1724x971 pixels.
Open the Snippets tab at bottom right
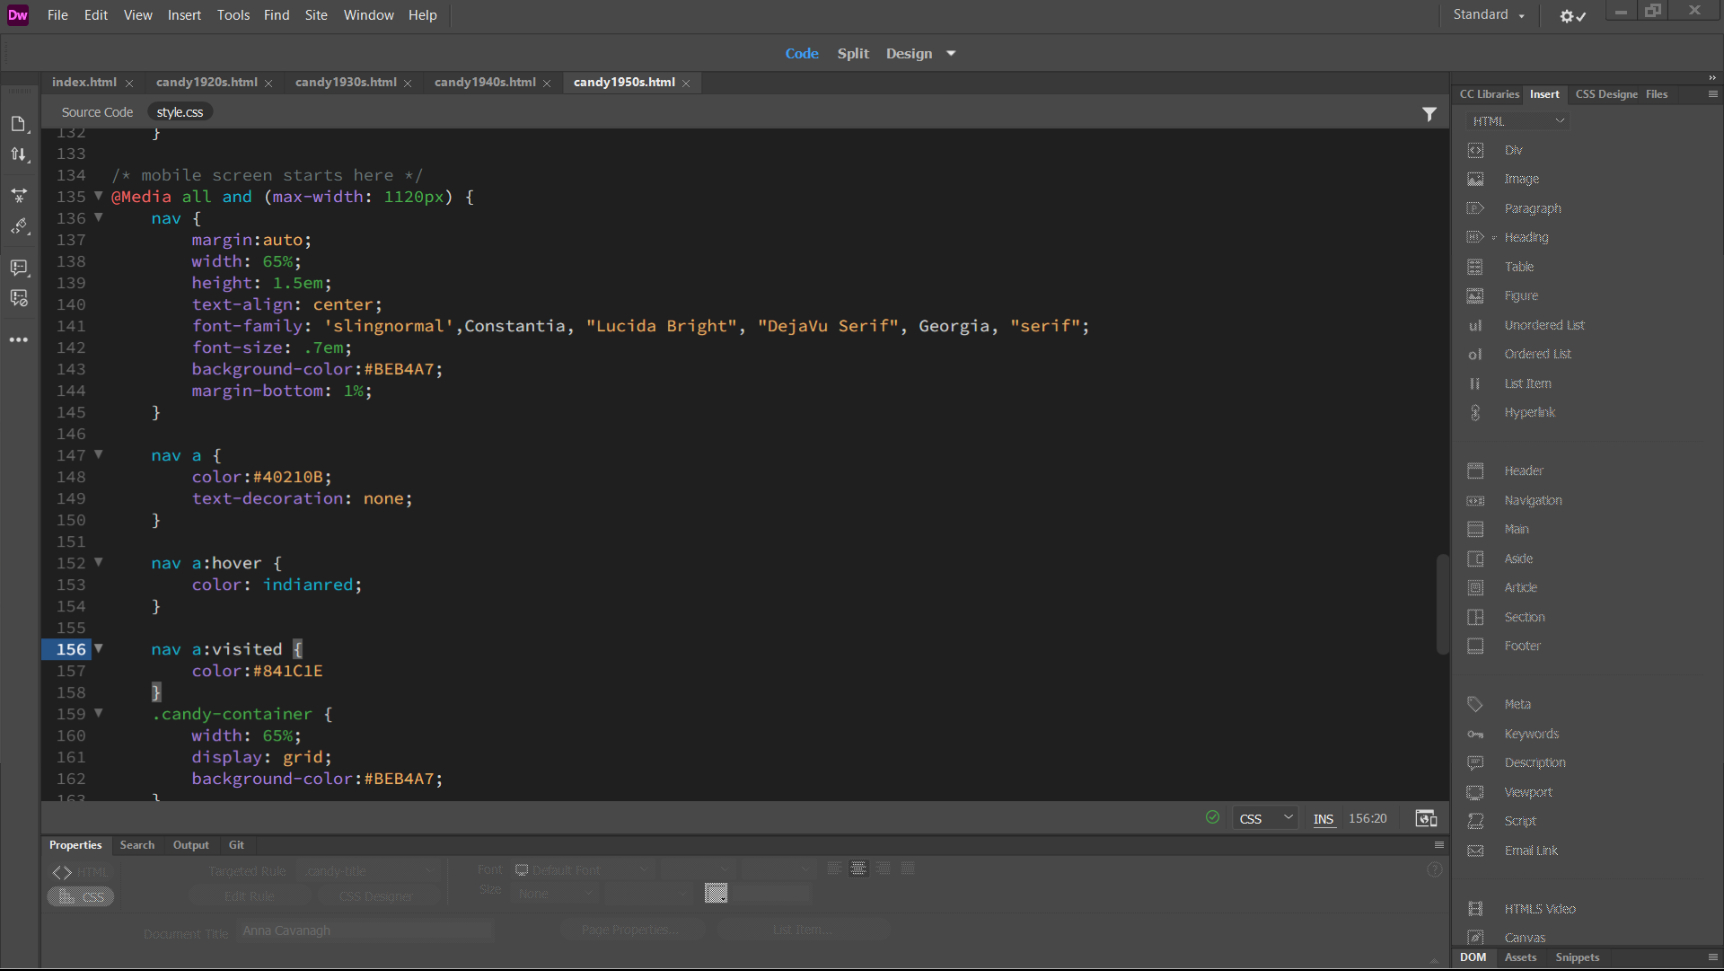pyautogui.click(x=1577, y=958)
